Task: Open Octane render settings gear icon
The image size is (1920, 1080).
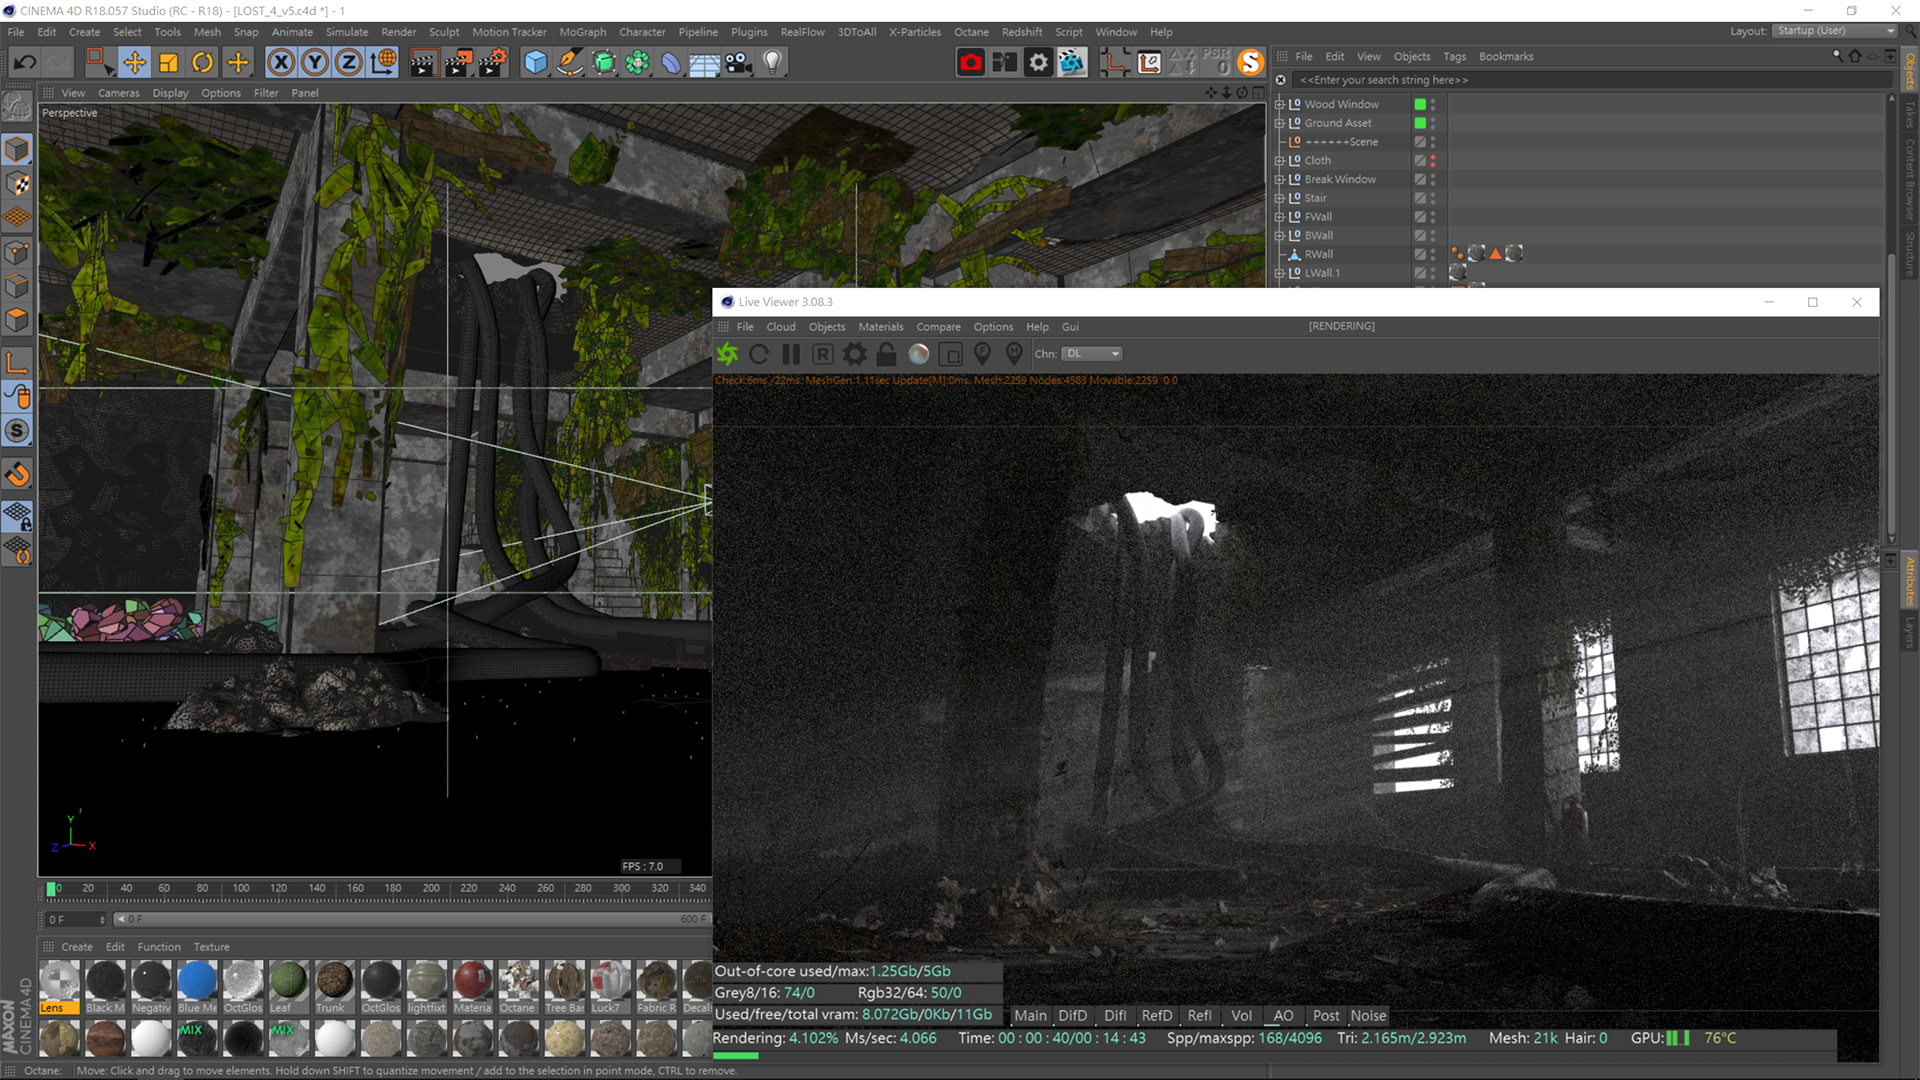Action: (x=855, y=354)
